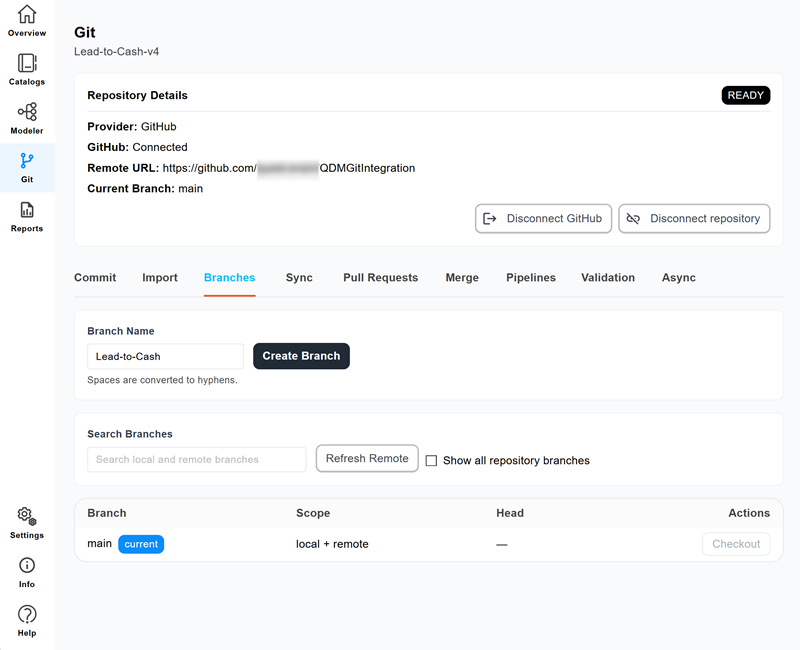Click the Actions column header
The image size is (800, 650).
[748, 513]
